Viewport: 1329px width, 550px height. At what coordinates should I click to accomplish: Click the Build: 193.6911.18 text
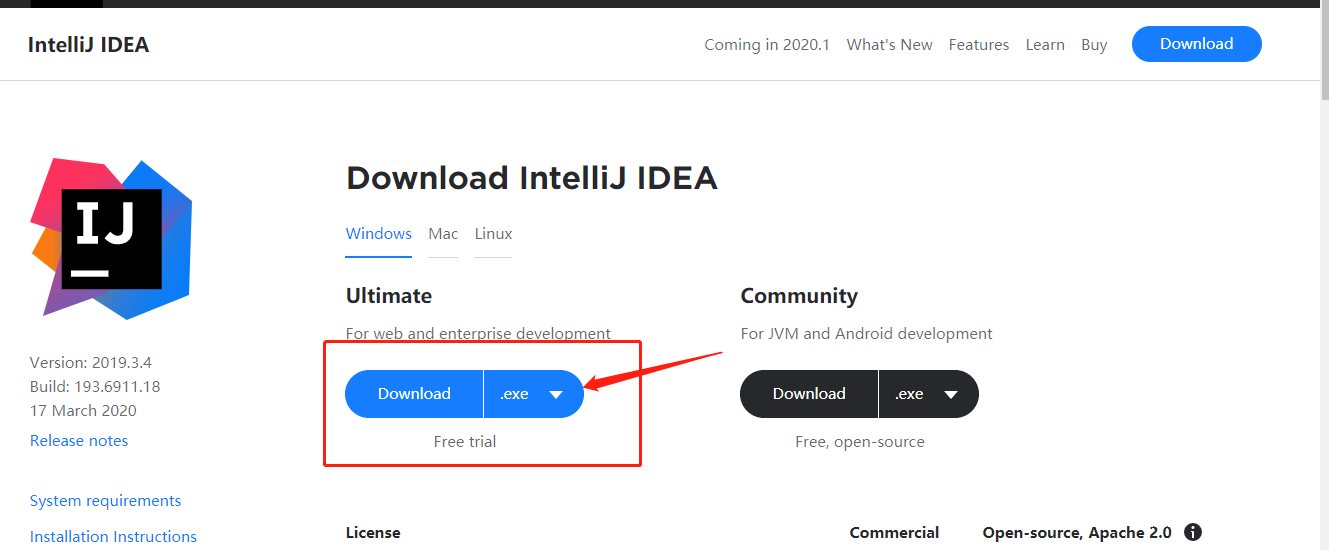tap(95, 387)
